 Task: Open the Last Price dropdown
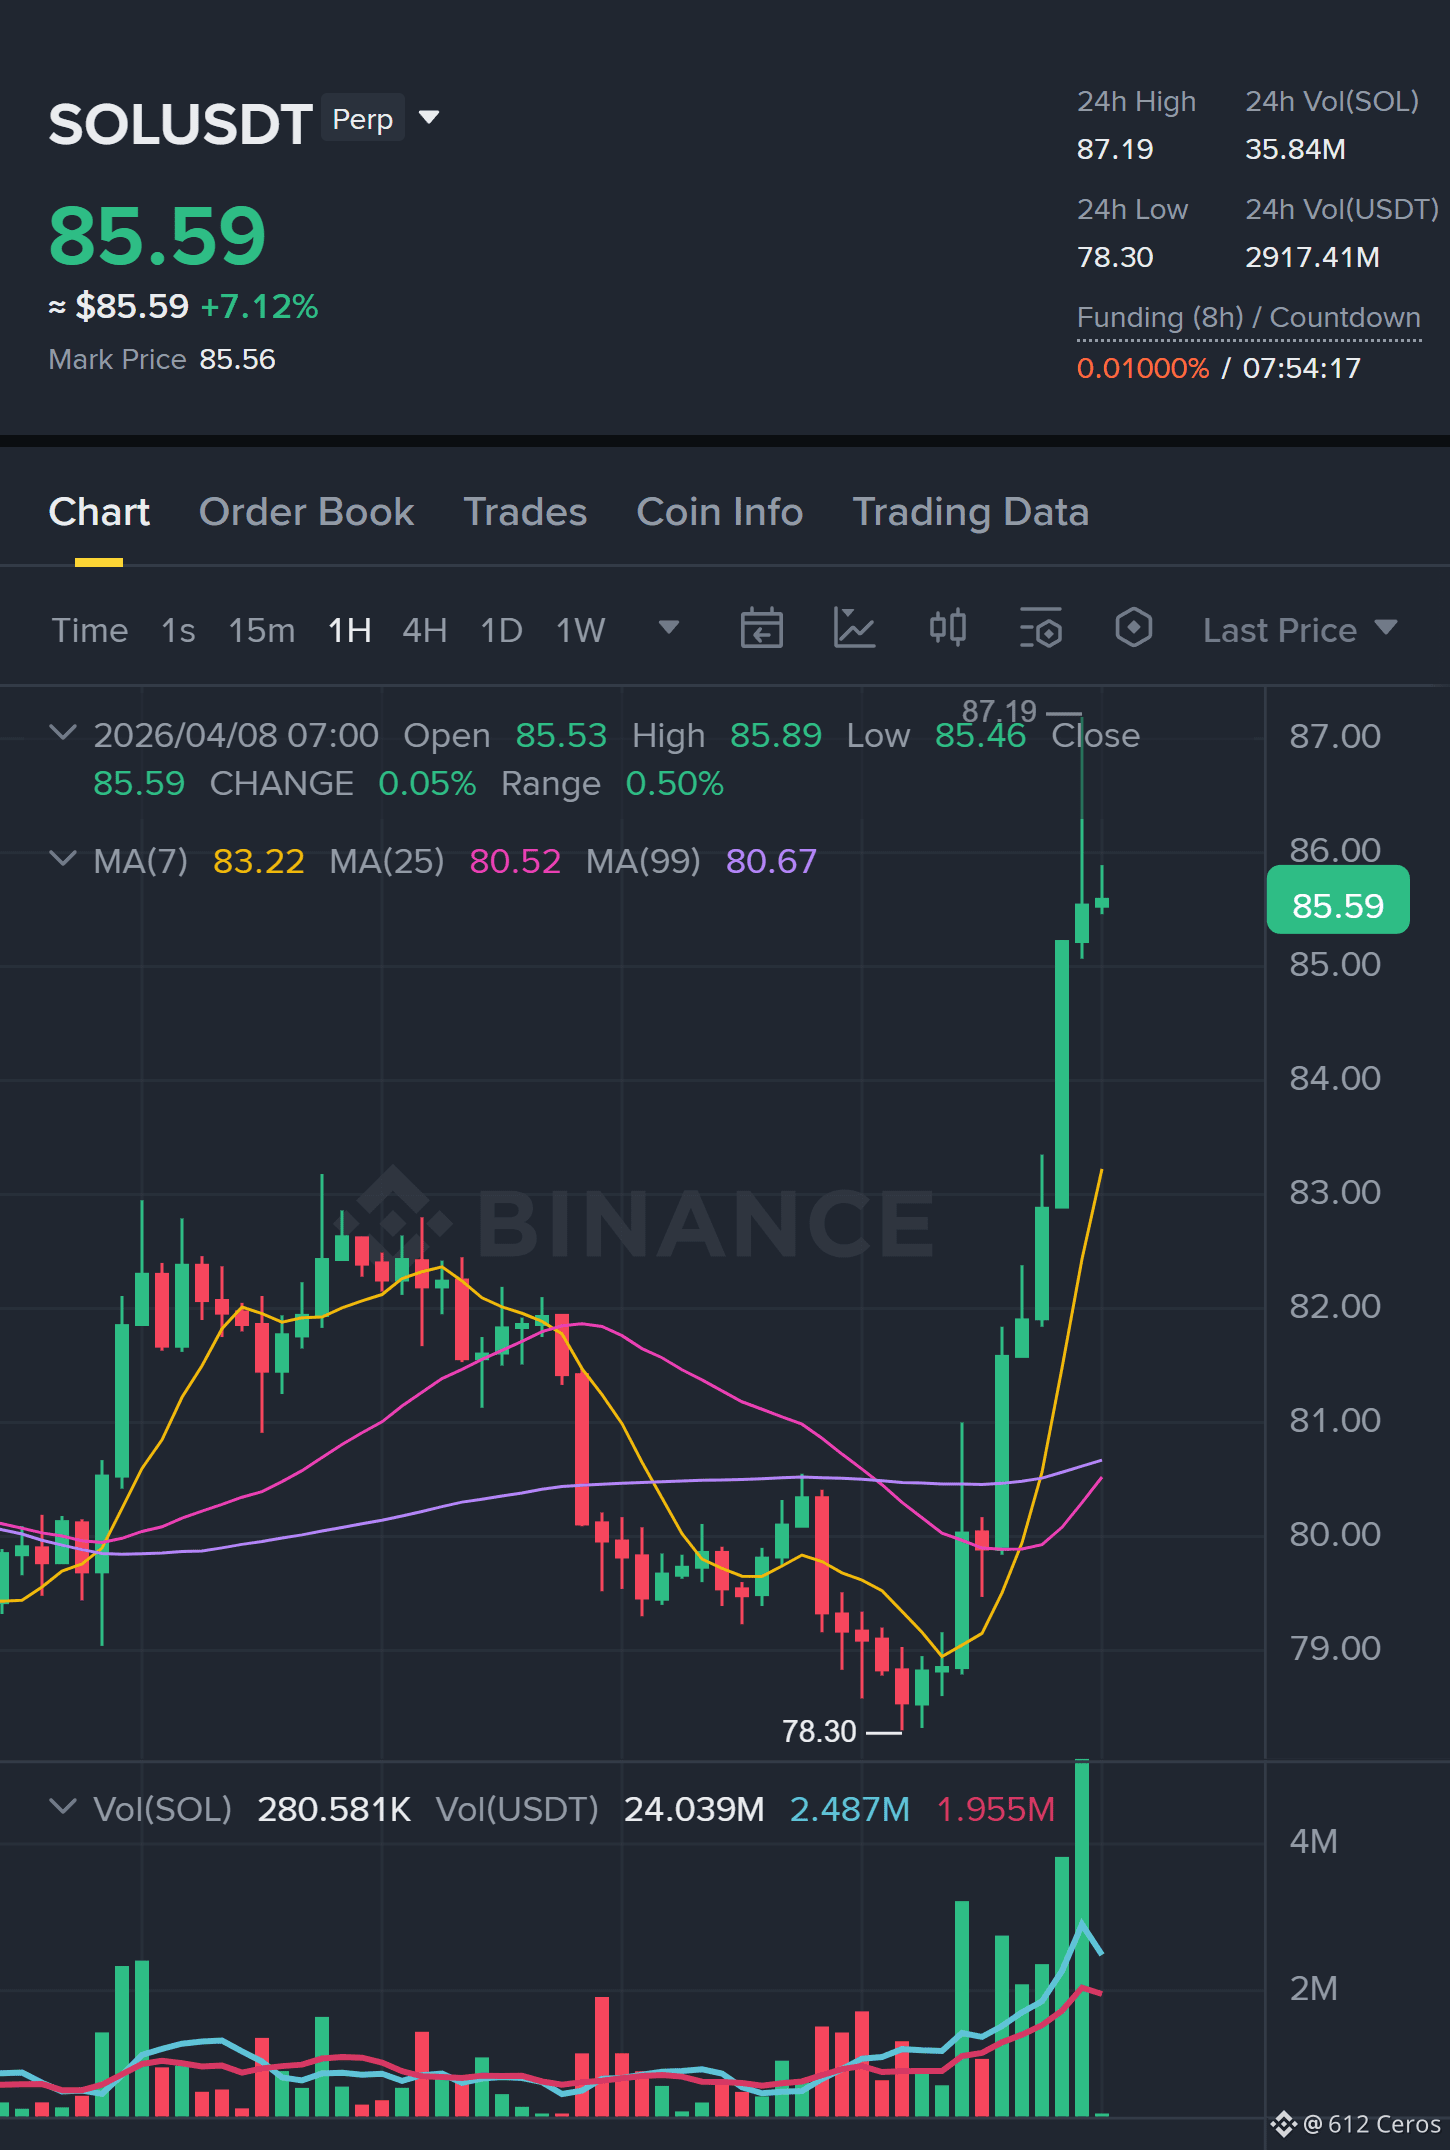pos(1300,630)
